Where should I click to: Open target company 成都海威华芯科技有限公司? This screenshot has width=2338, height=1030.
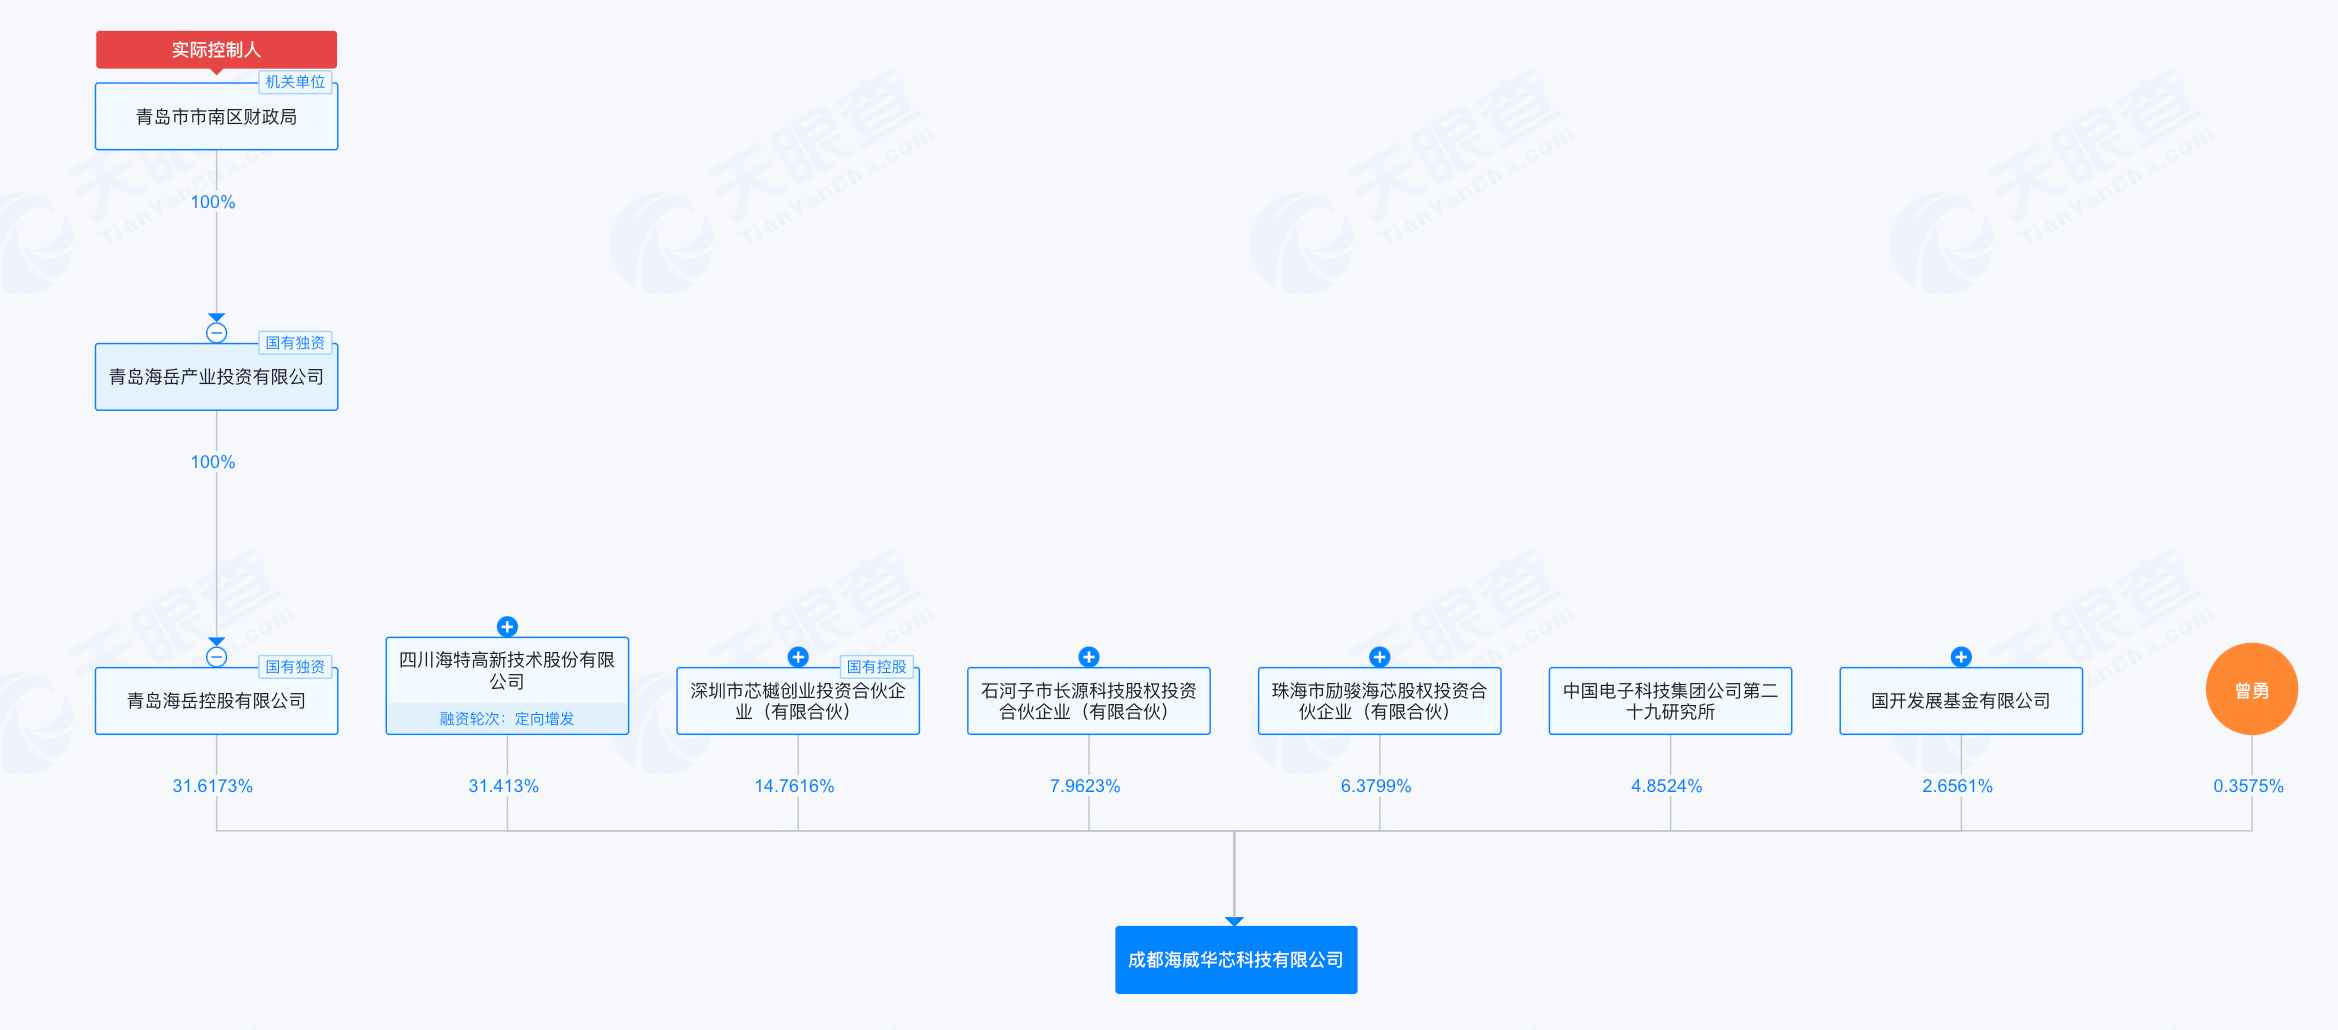[1236, 960]
